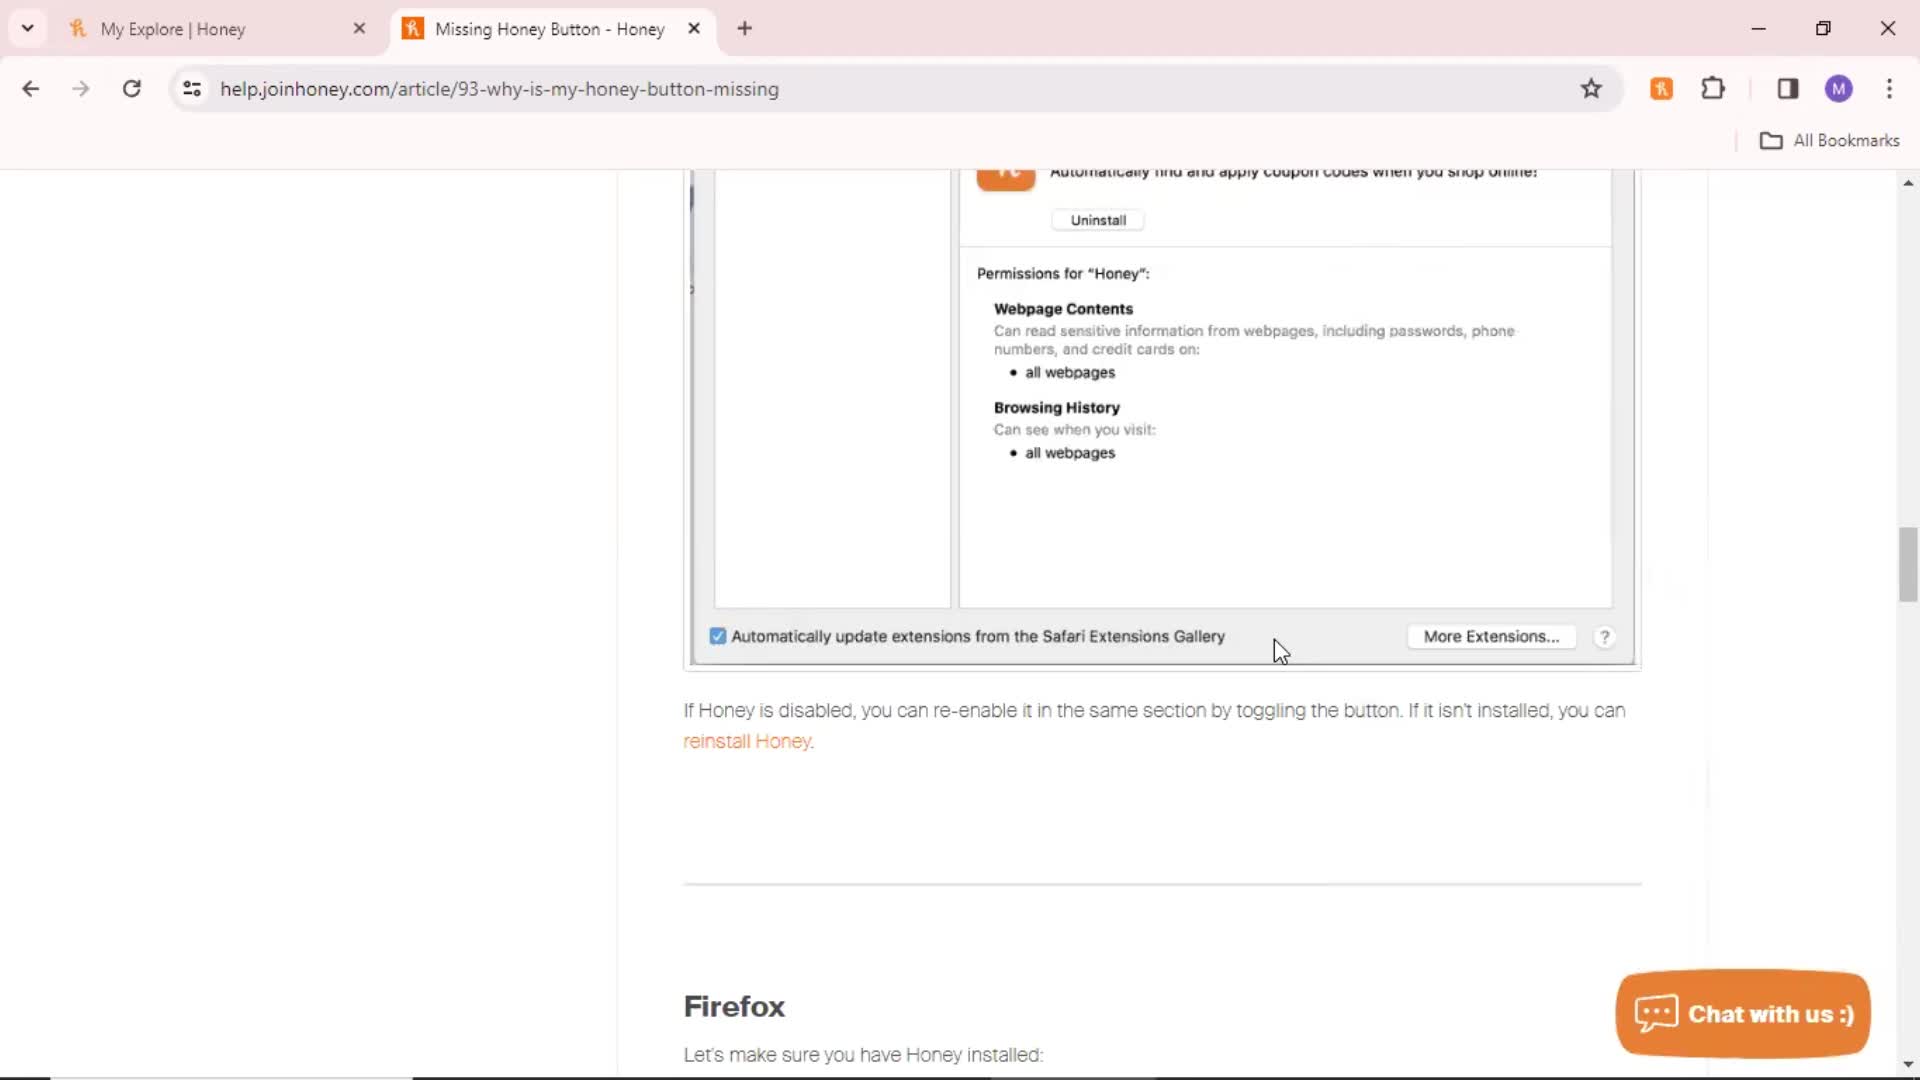
Task: Click the More Extensions button
Action: (1493, 636)
